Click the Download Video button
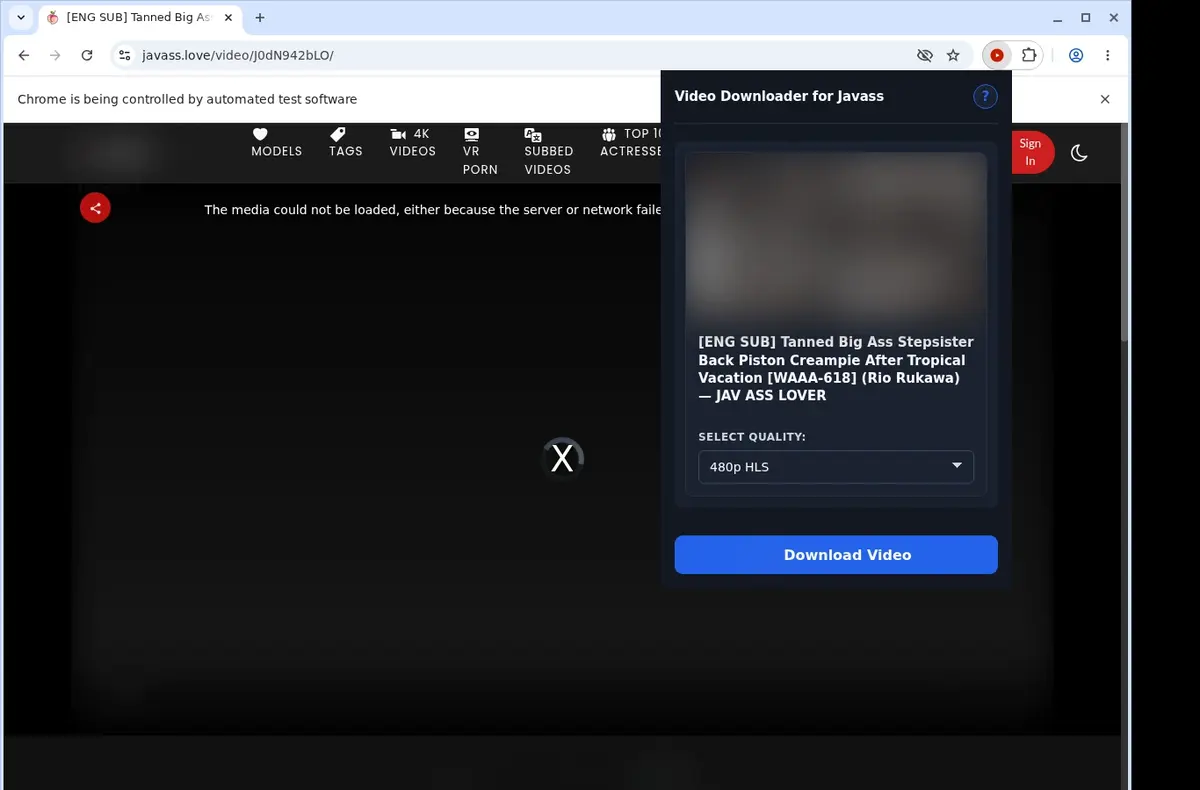Screen dimensions: 1200x790 [x=836, y=555]
